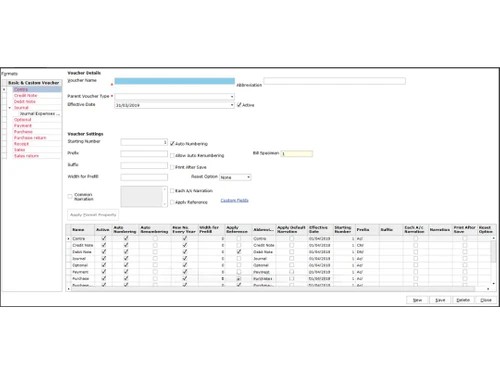Click Contra row effective date cell
The image size is (500, 375).
coord(319,239)
